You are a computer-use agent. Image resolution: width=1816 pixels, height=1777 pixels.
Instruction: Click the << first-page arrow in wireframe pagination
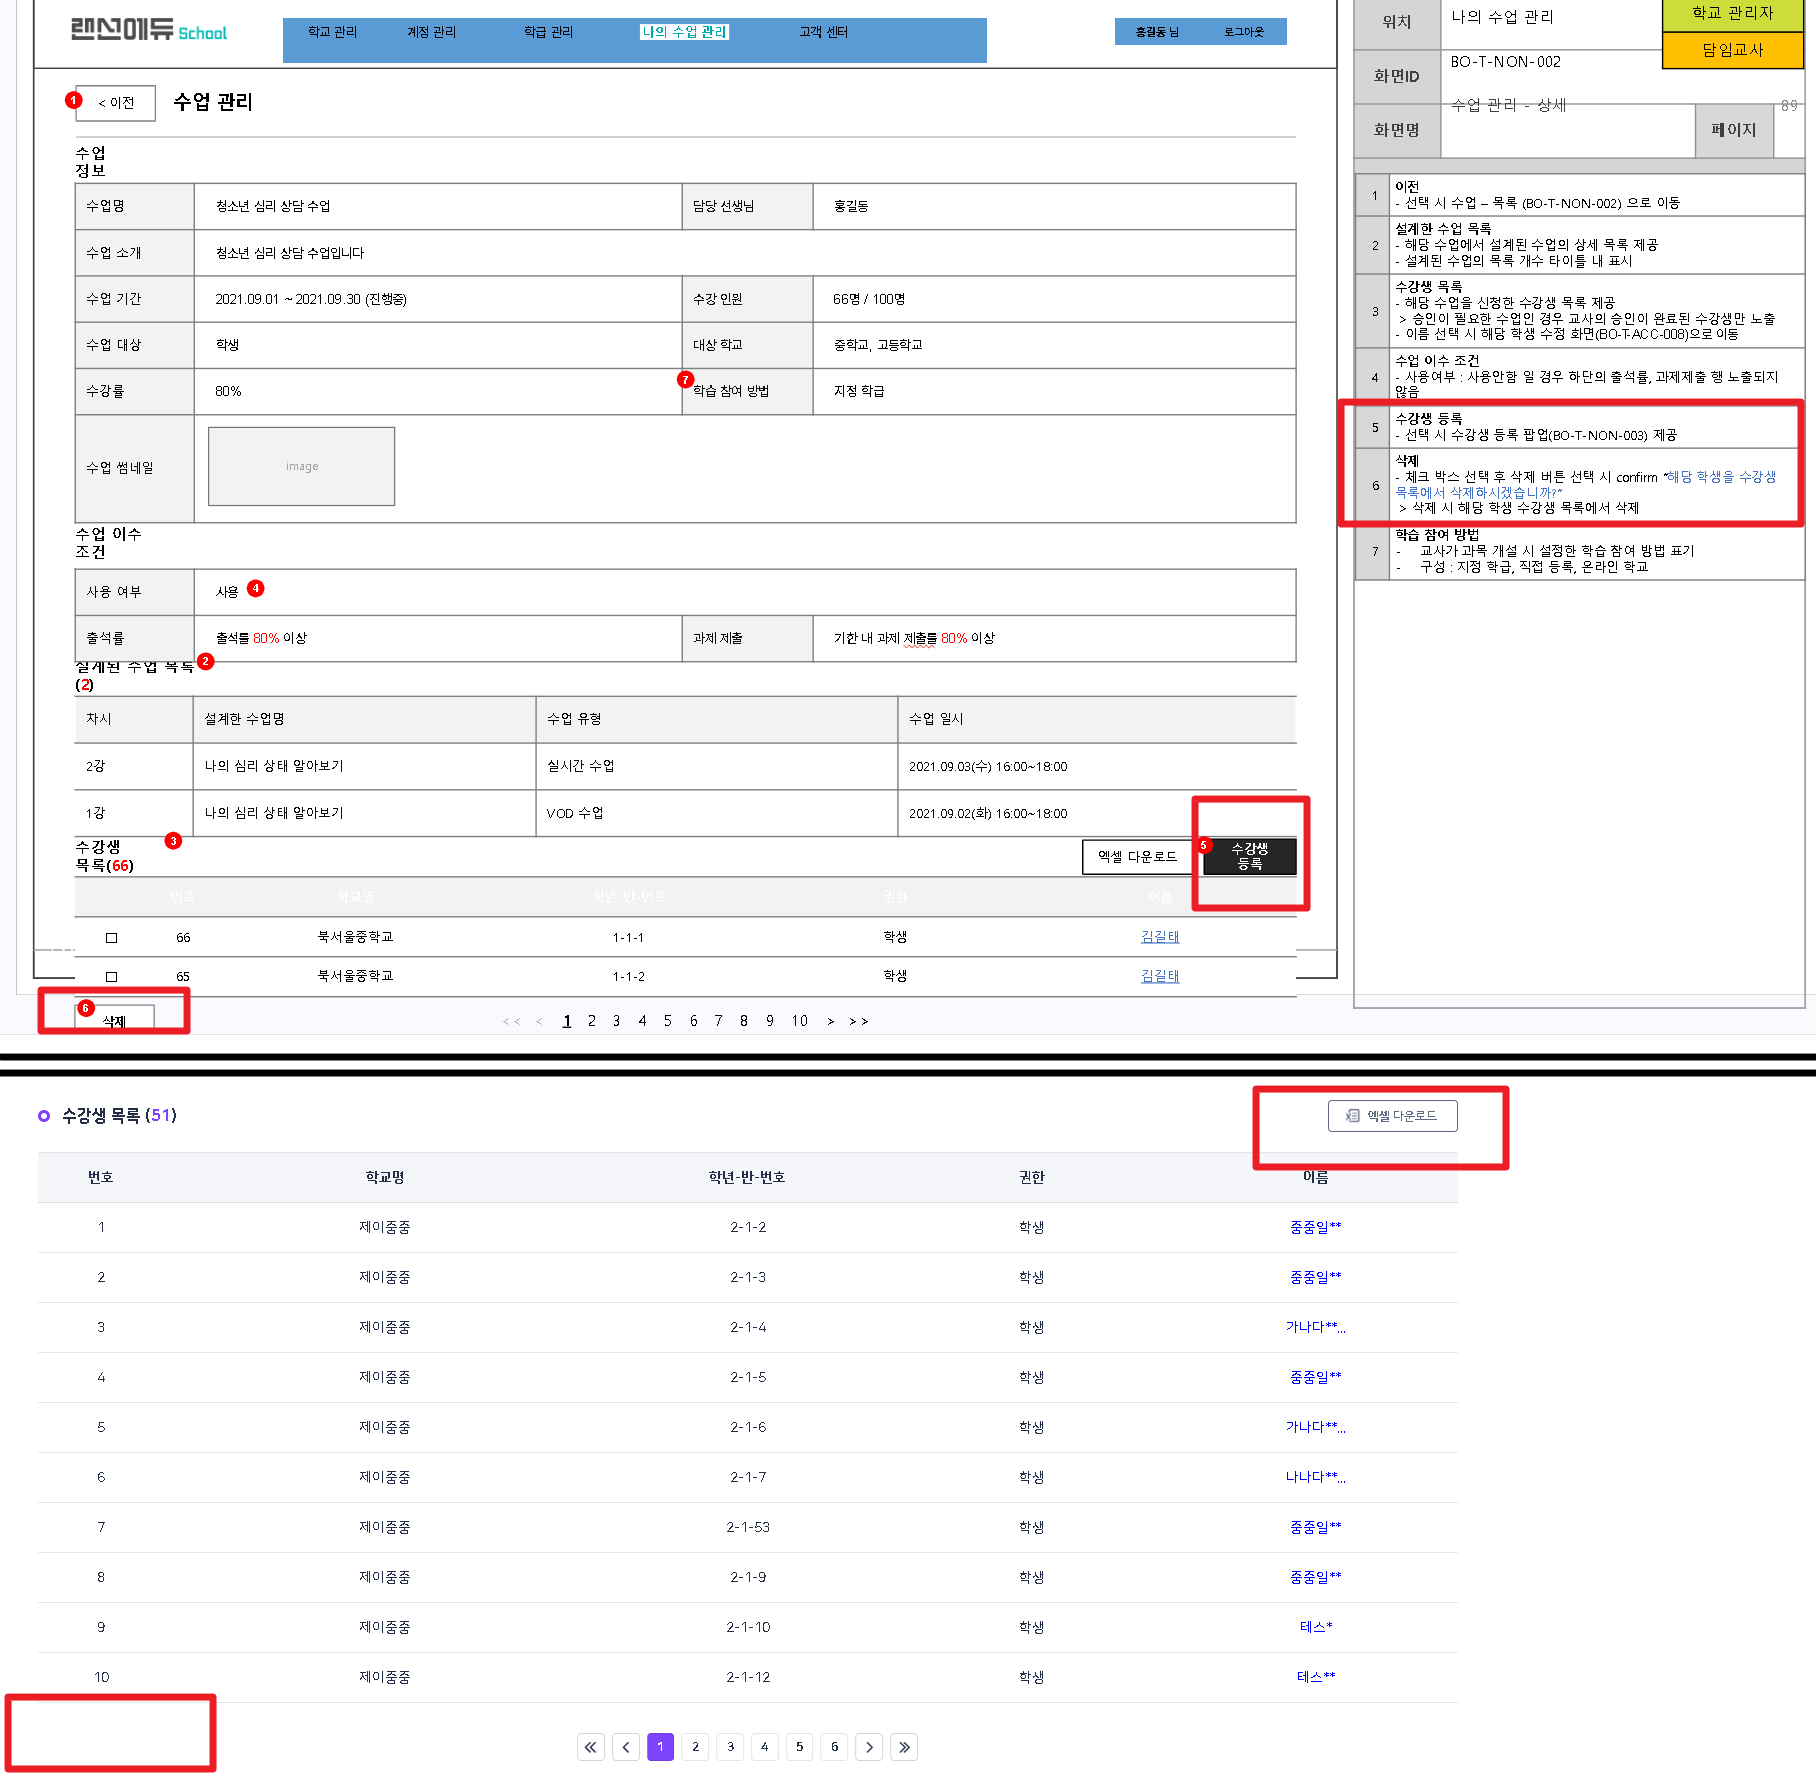(x=511, y=1021)
